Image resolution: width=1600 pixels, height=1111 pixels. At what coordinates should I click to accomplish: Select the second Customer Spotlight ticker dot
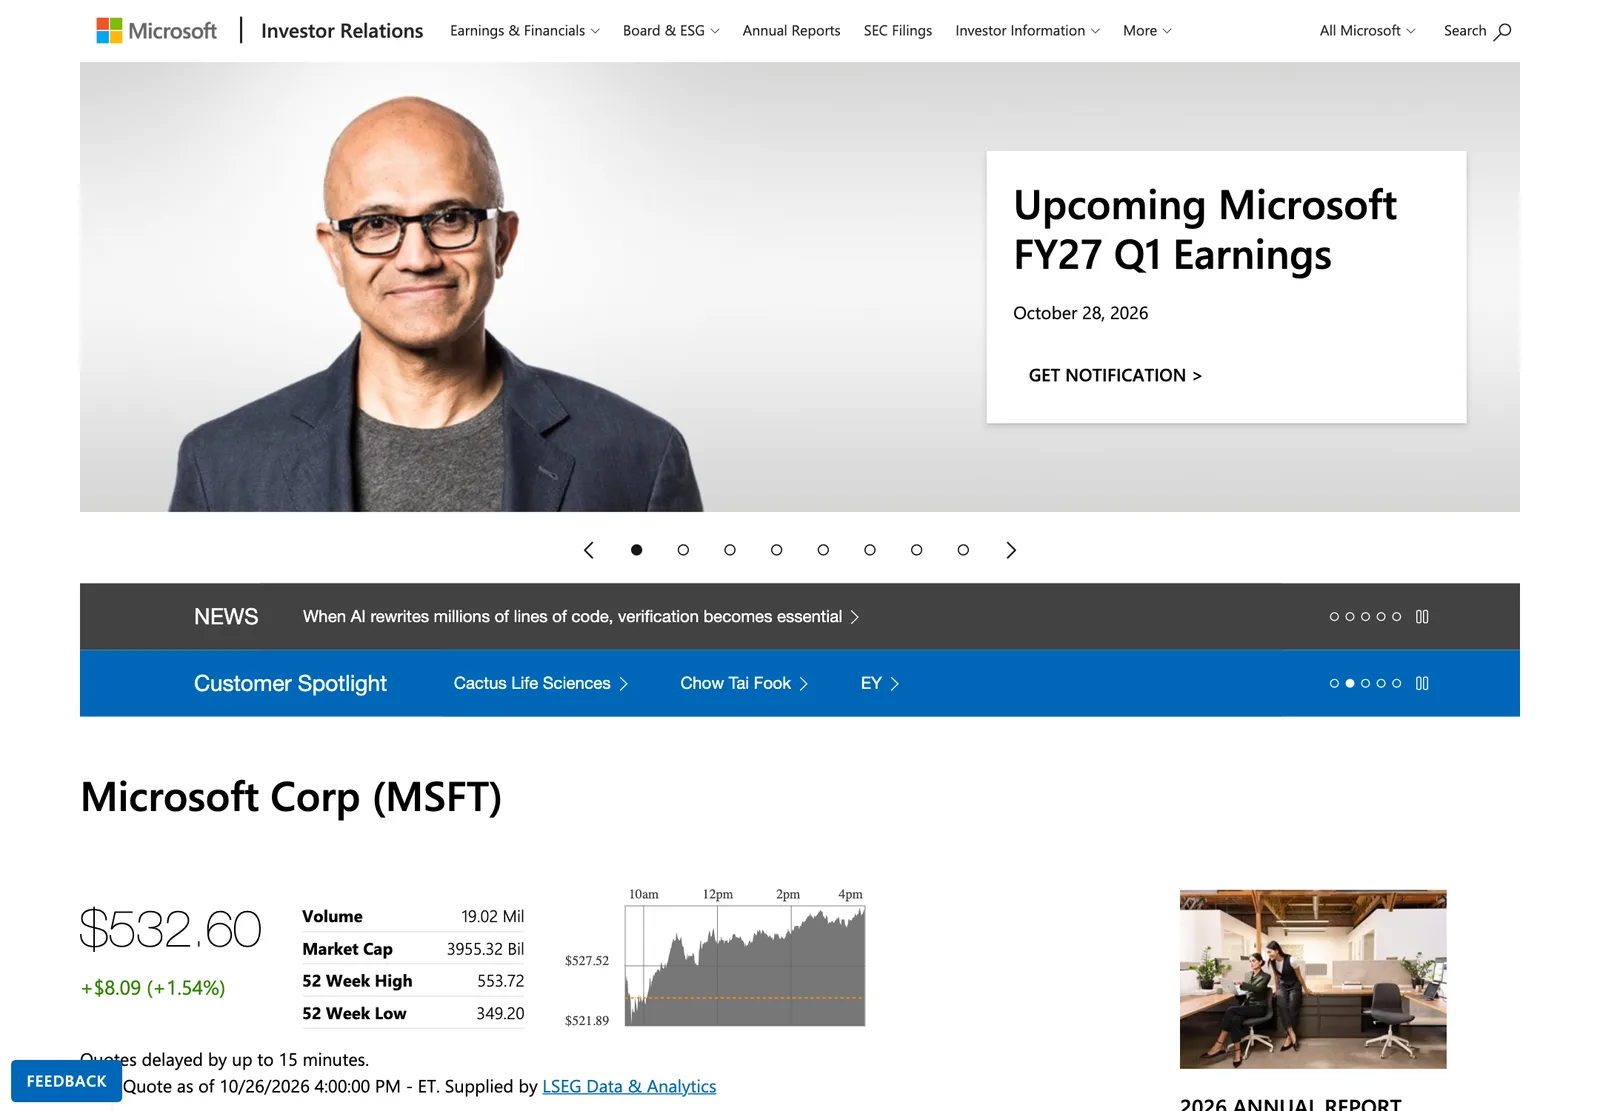(x=1350, y=684)
